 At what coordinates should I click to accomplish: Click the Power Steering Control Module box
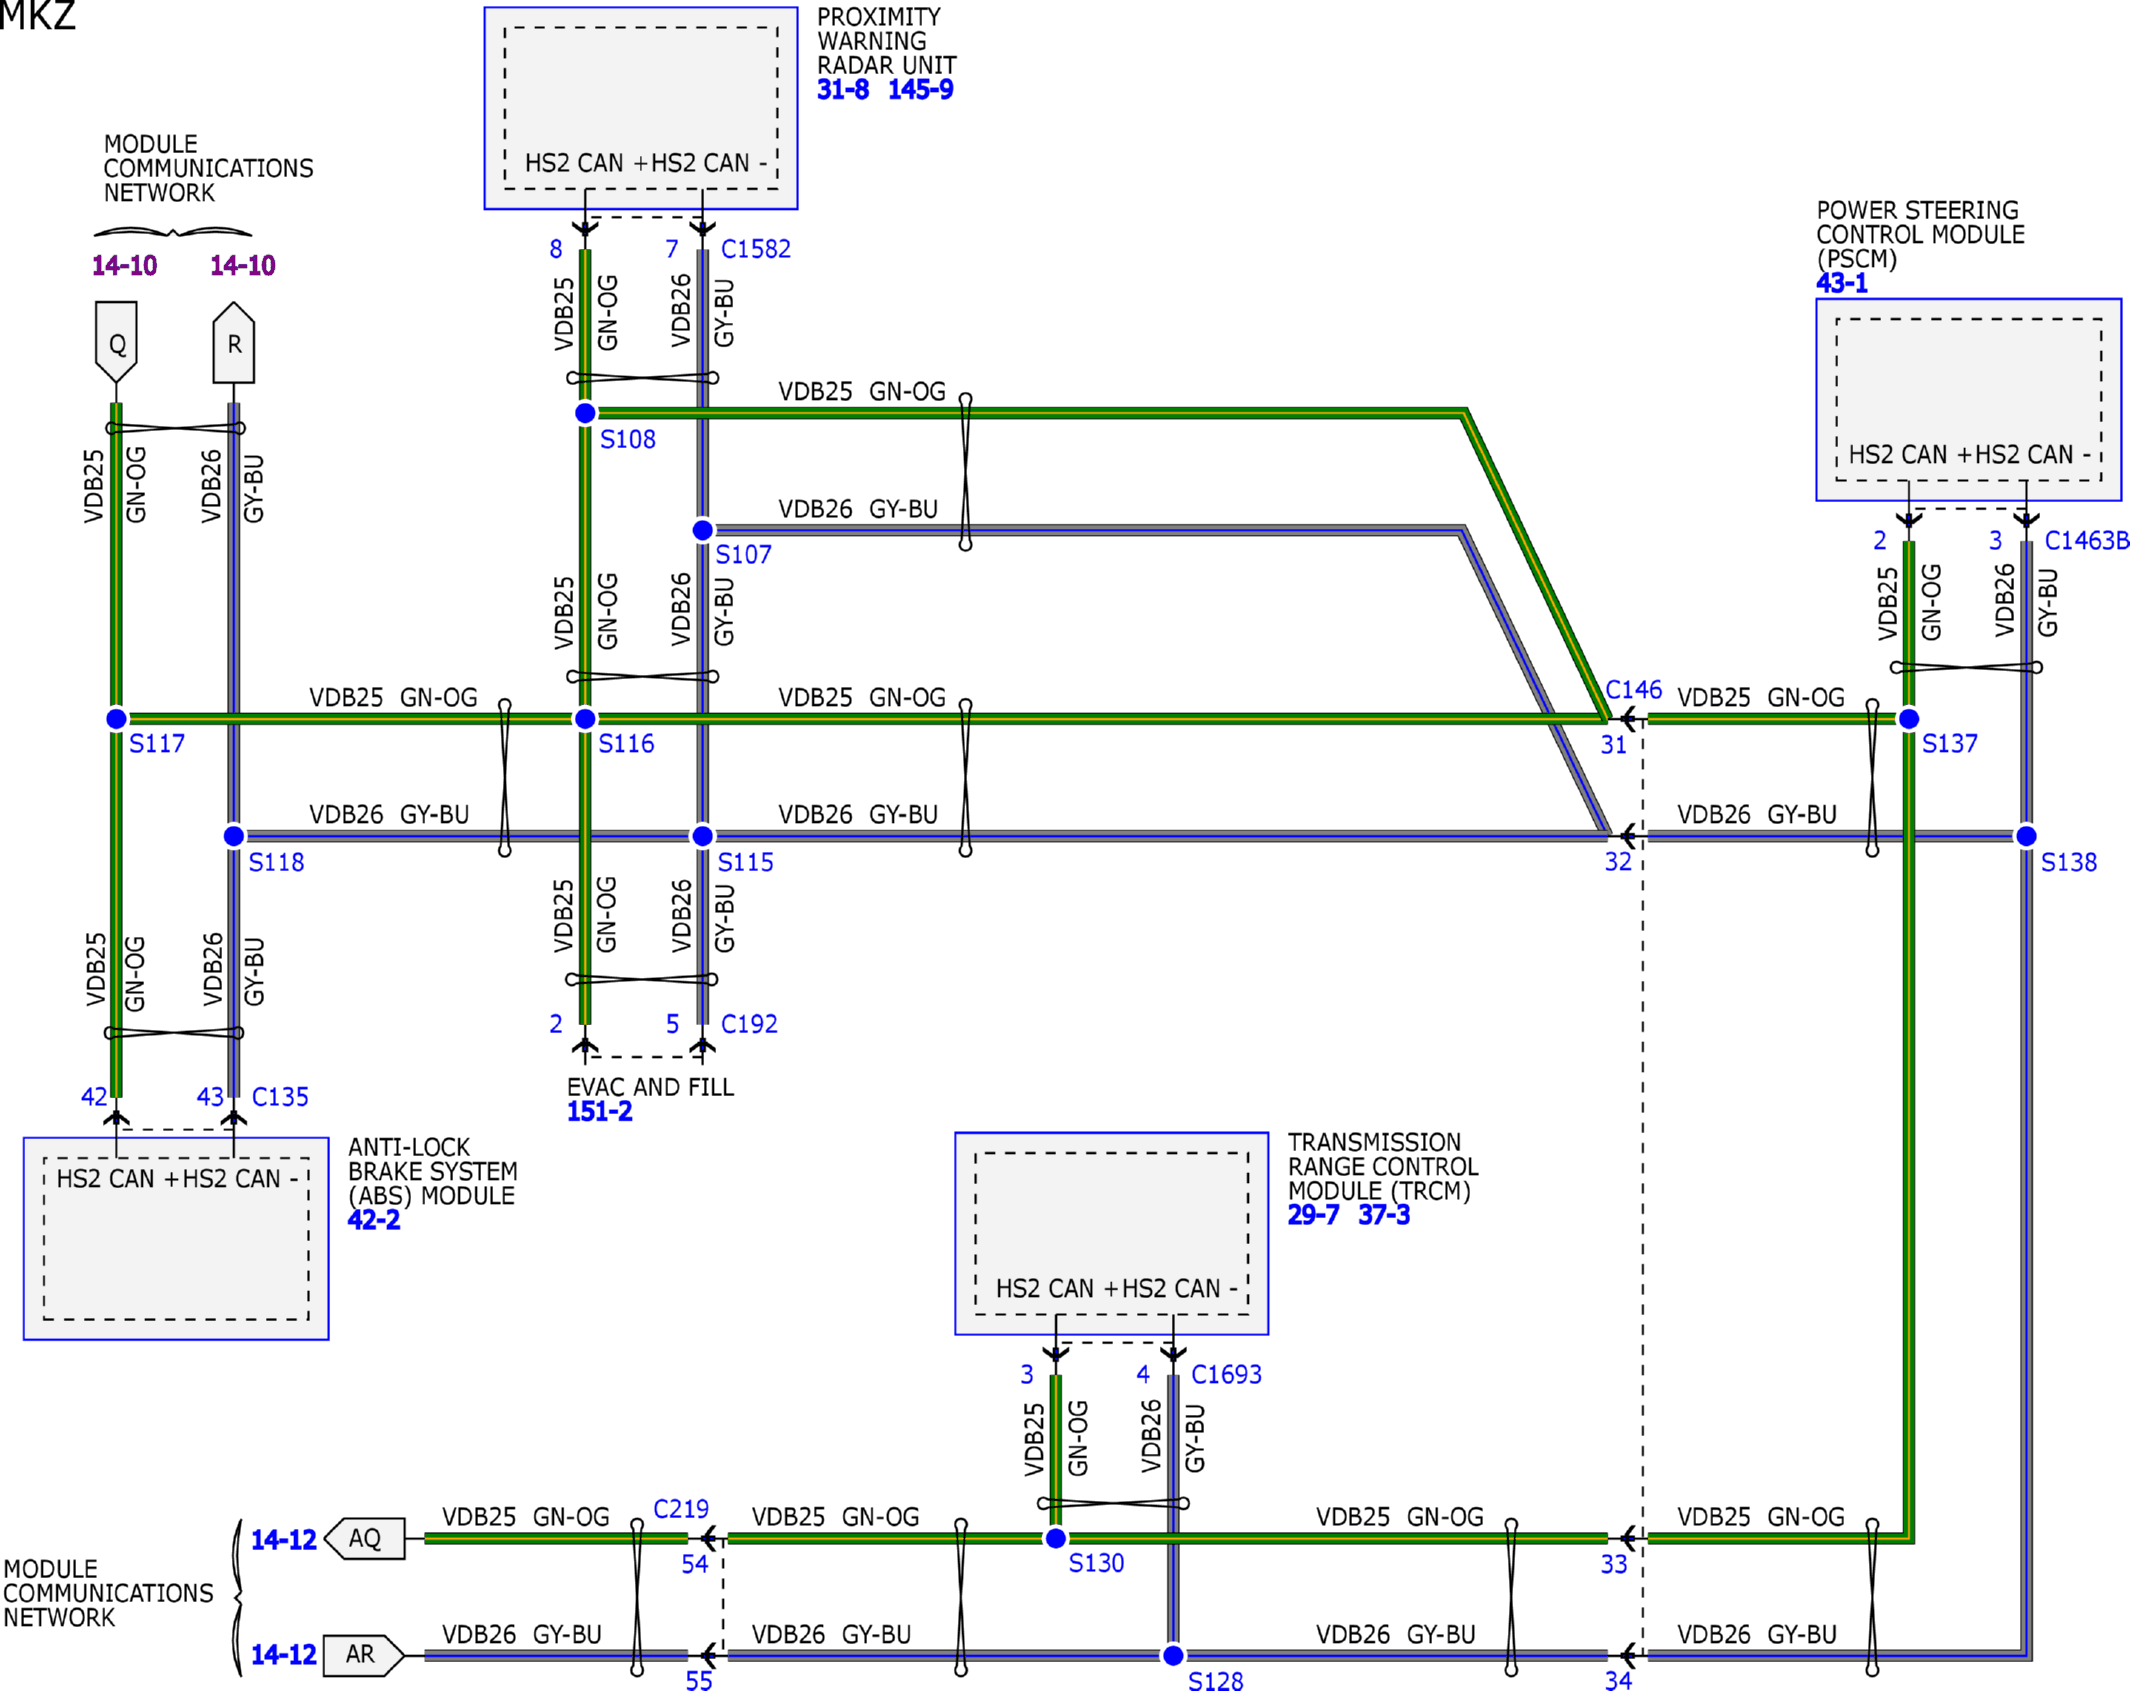1968,400
